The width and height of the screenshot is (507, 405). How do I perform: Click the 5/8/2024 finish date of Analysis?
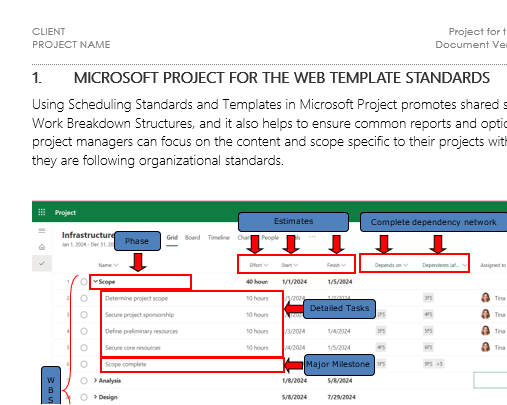click(x=340, y=381)
